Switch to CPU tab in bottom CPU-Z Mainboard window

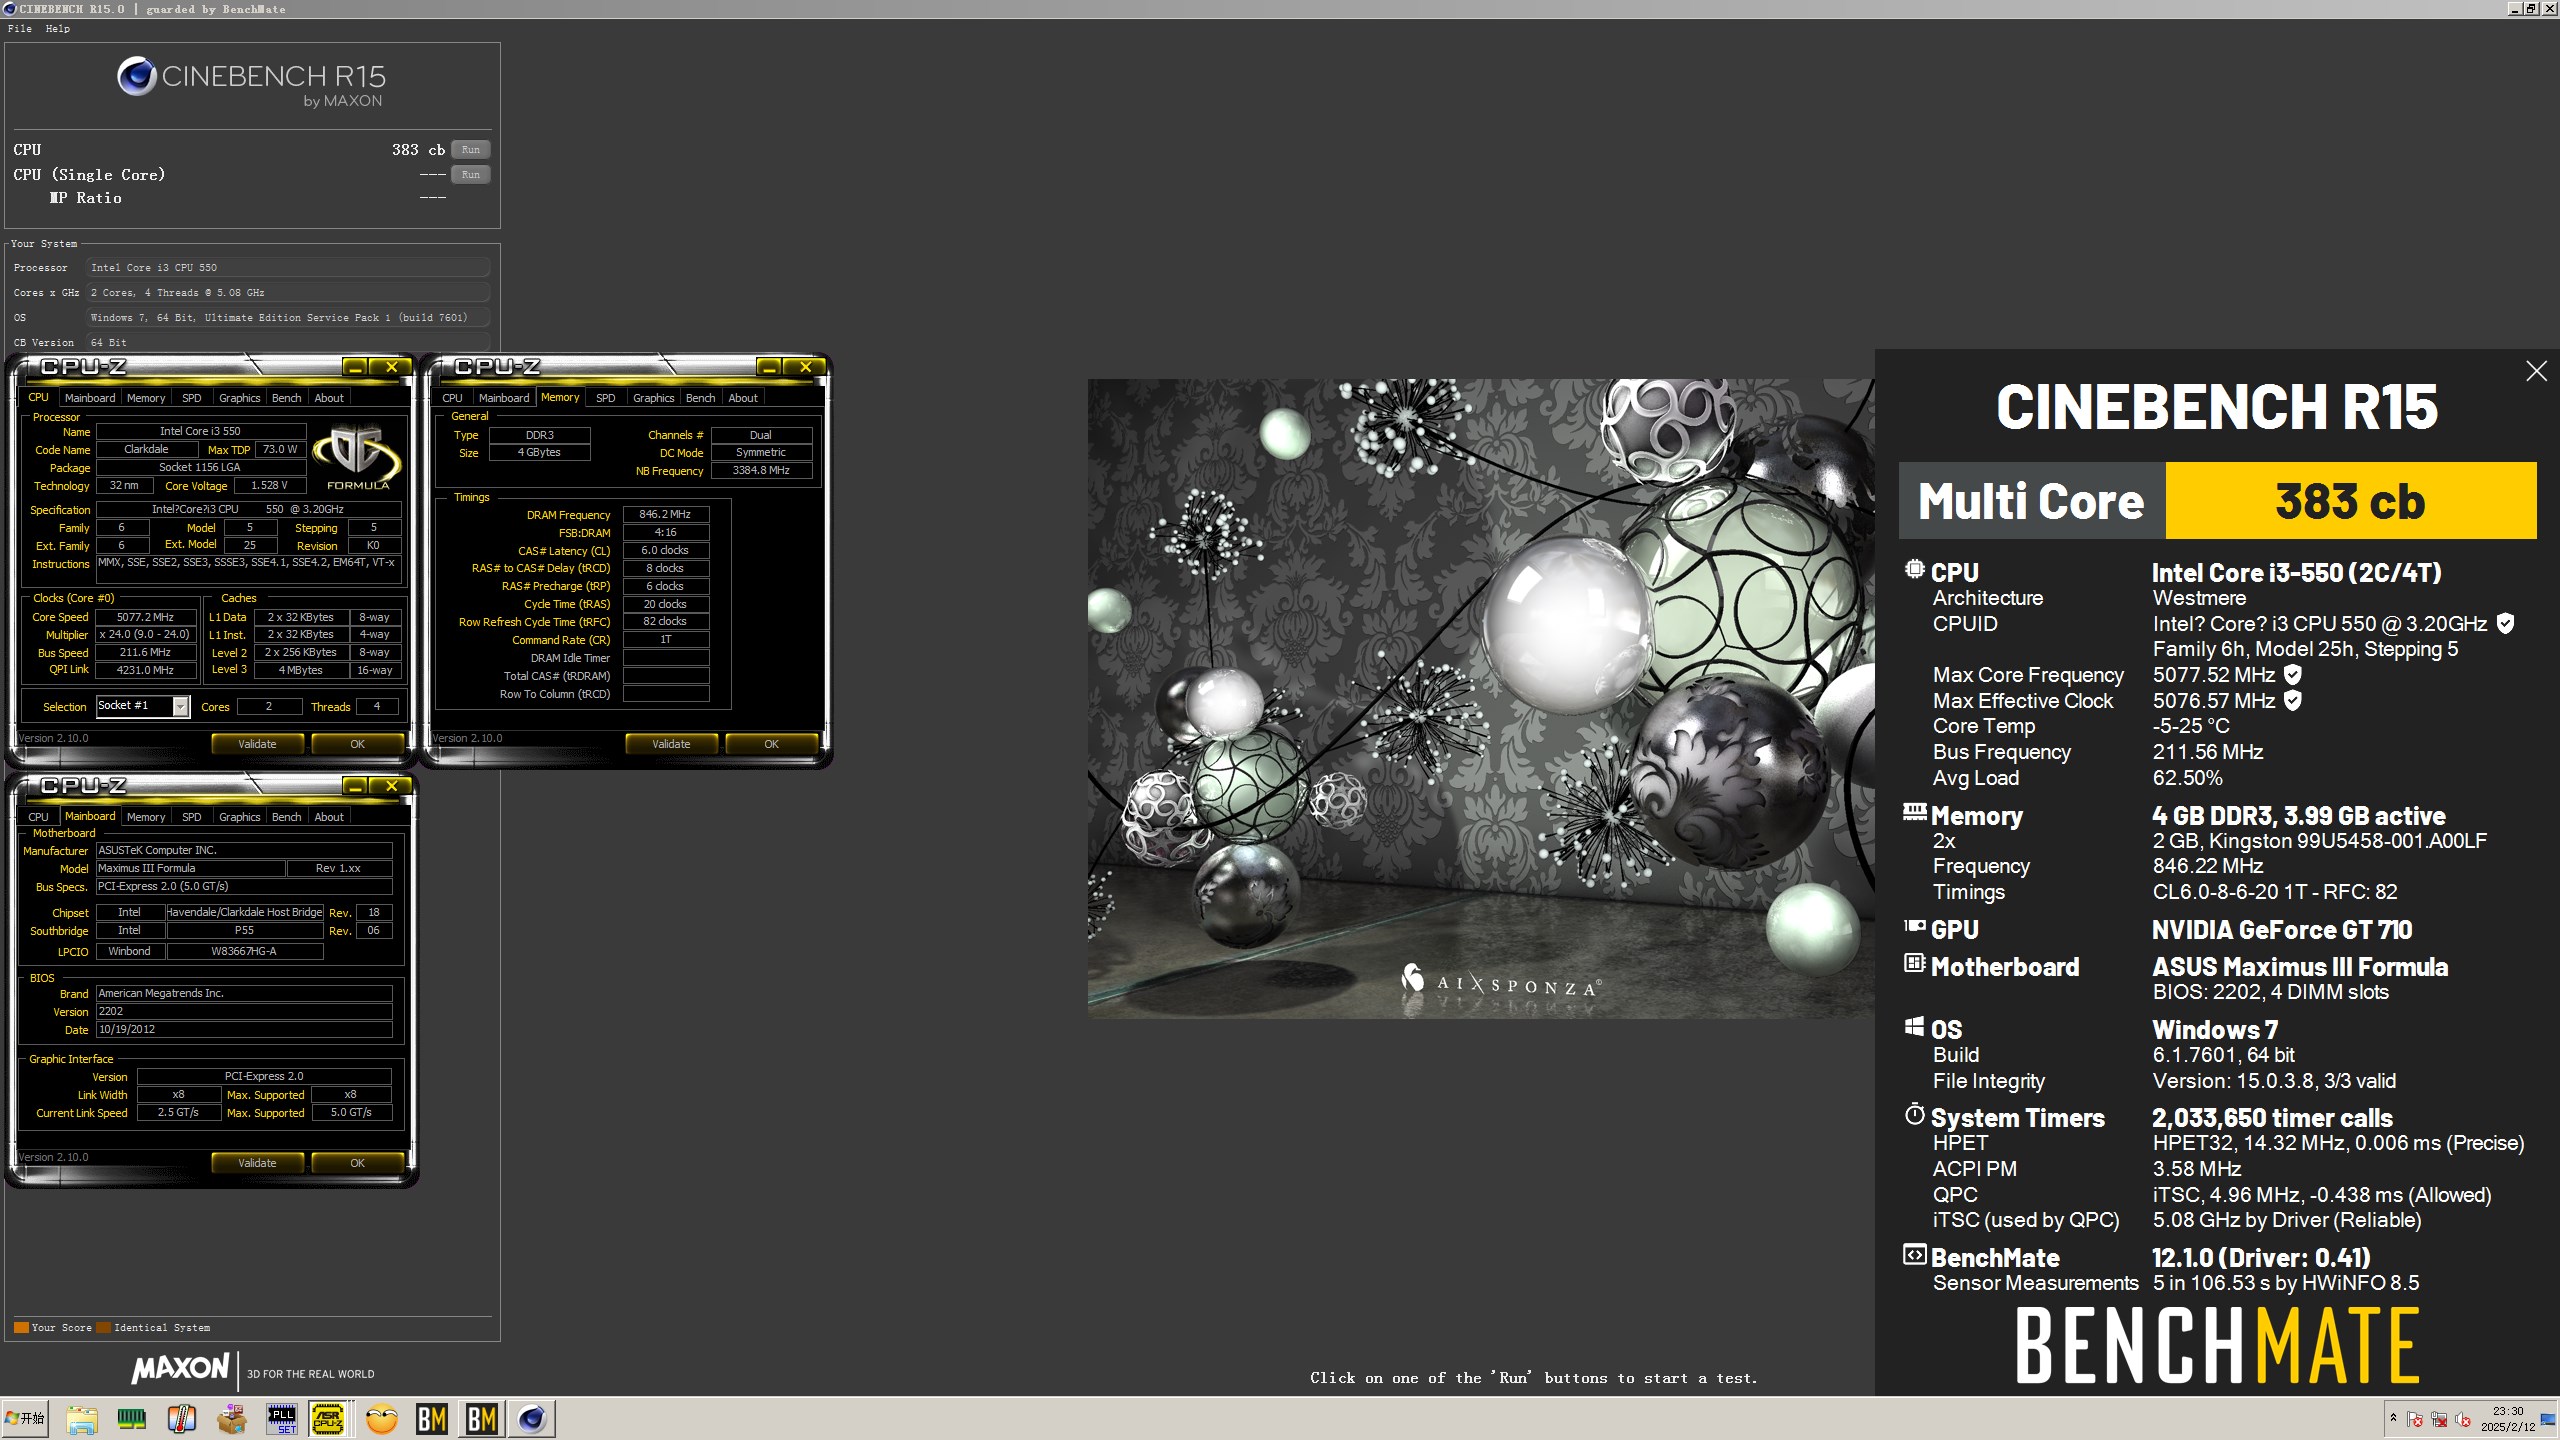coord(39,817)
